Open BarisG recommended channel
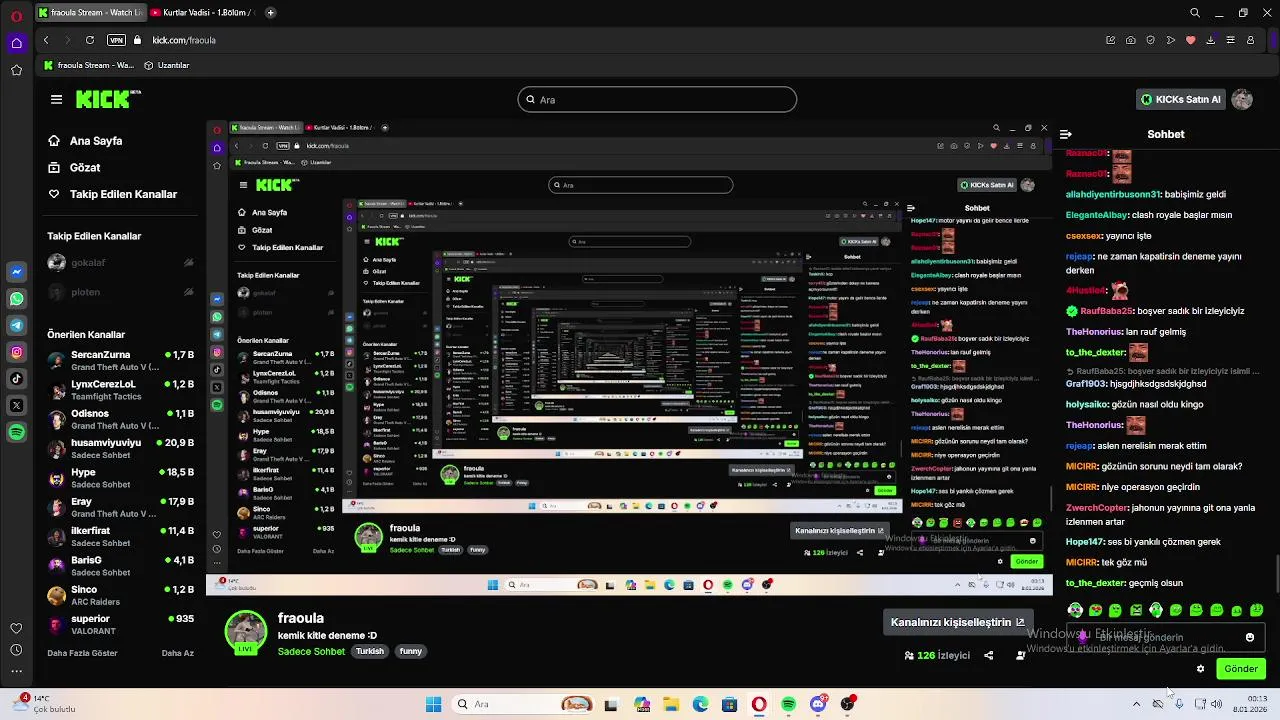Screen dimensions: 1280x720 tap(120, 566)
